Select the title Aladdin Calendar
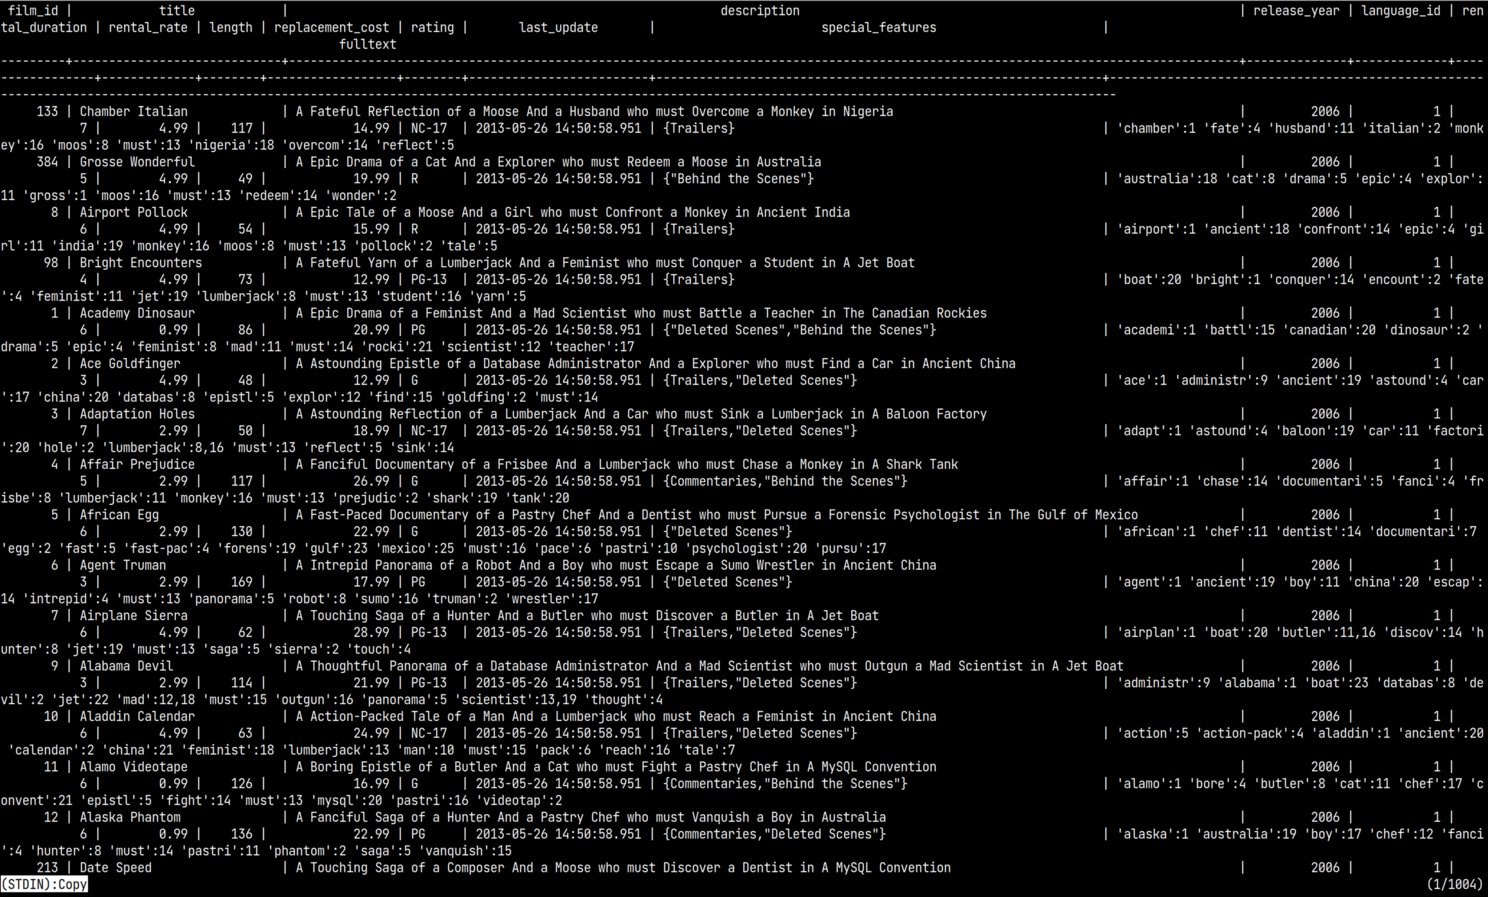The height and width of the screenshot is (897, 1488). (137, 717)
